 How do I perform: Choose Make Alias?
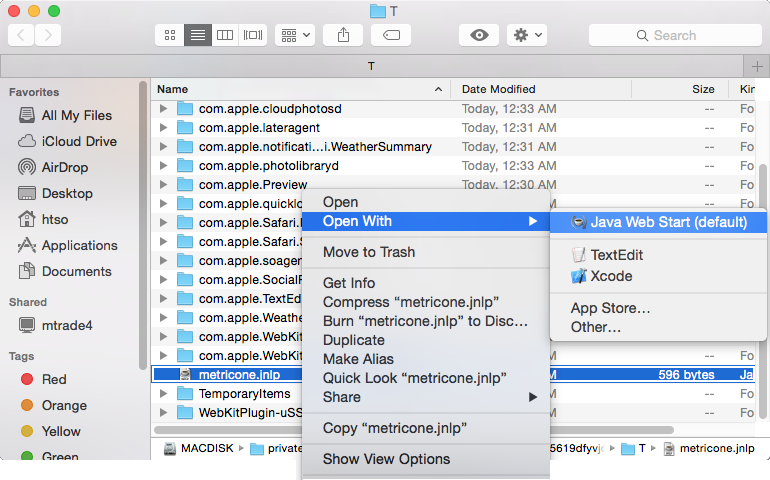pyautogui.click(x=426, y=359)
